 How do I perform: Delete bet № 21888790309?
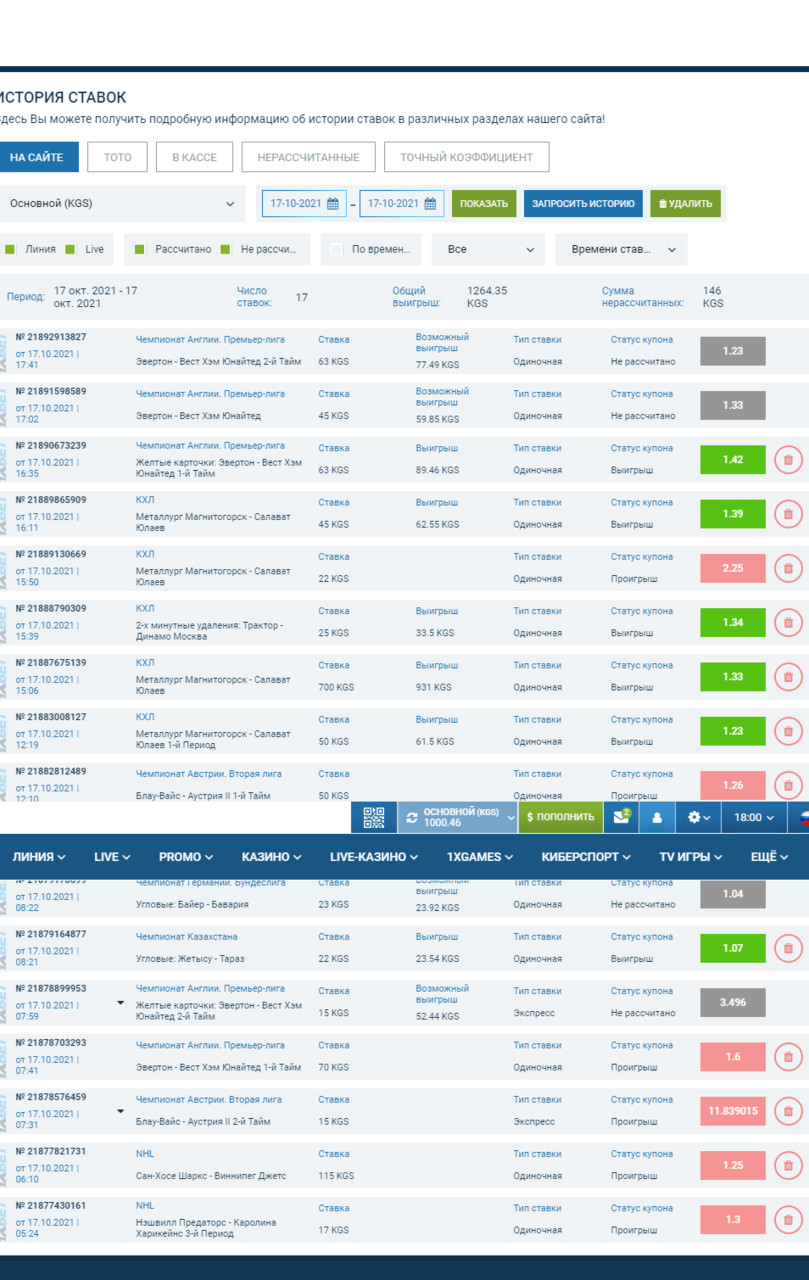[x=788, y=622]
